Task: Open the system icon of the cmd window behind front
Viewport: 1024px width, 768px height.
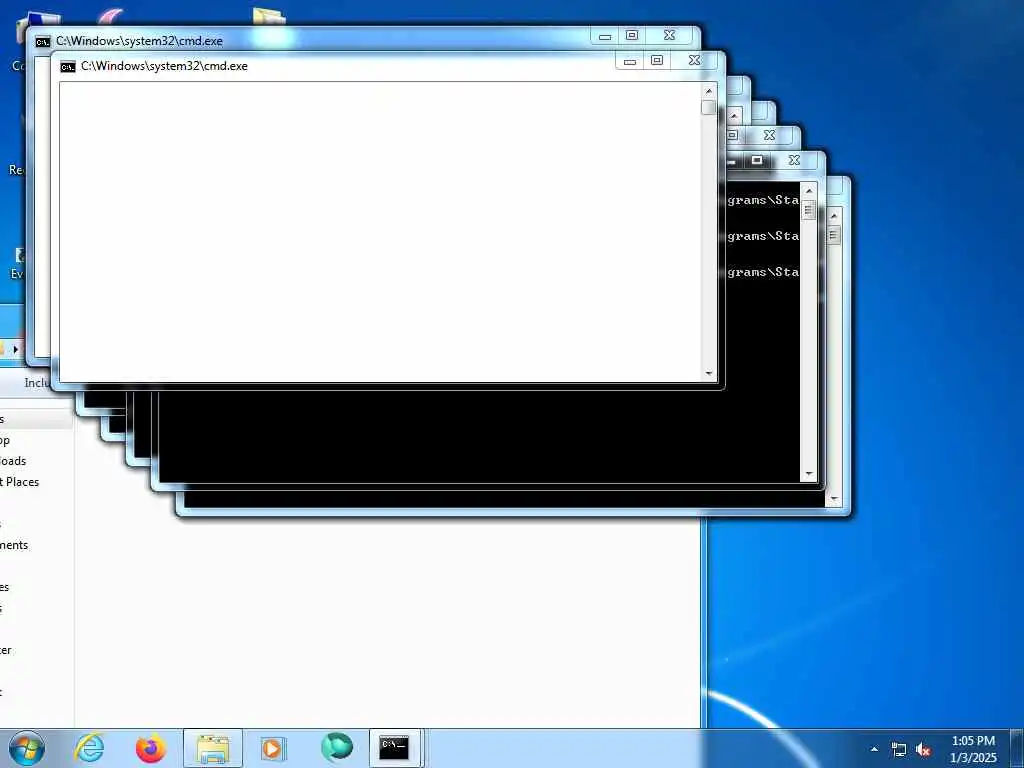Action: [x=42, y=42]
